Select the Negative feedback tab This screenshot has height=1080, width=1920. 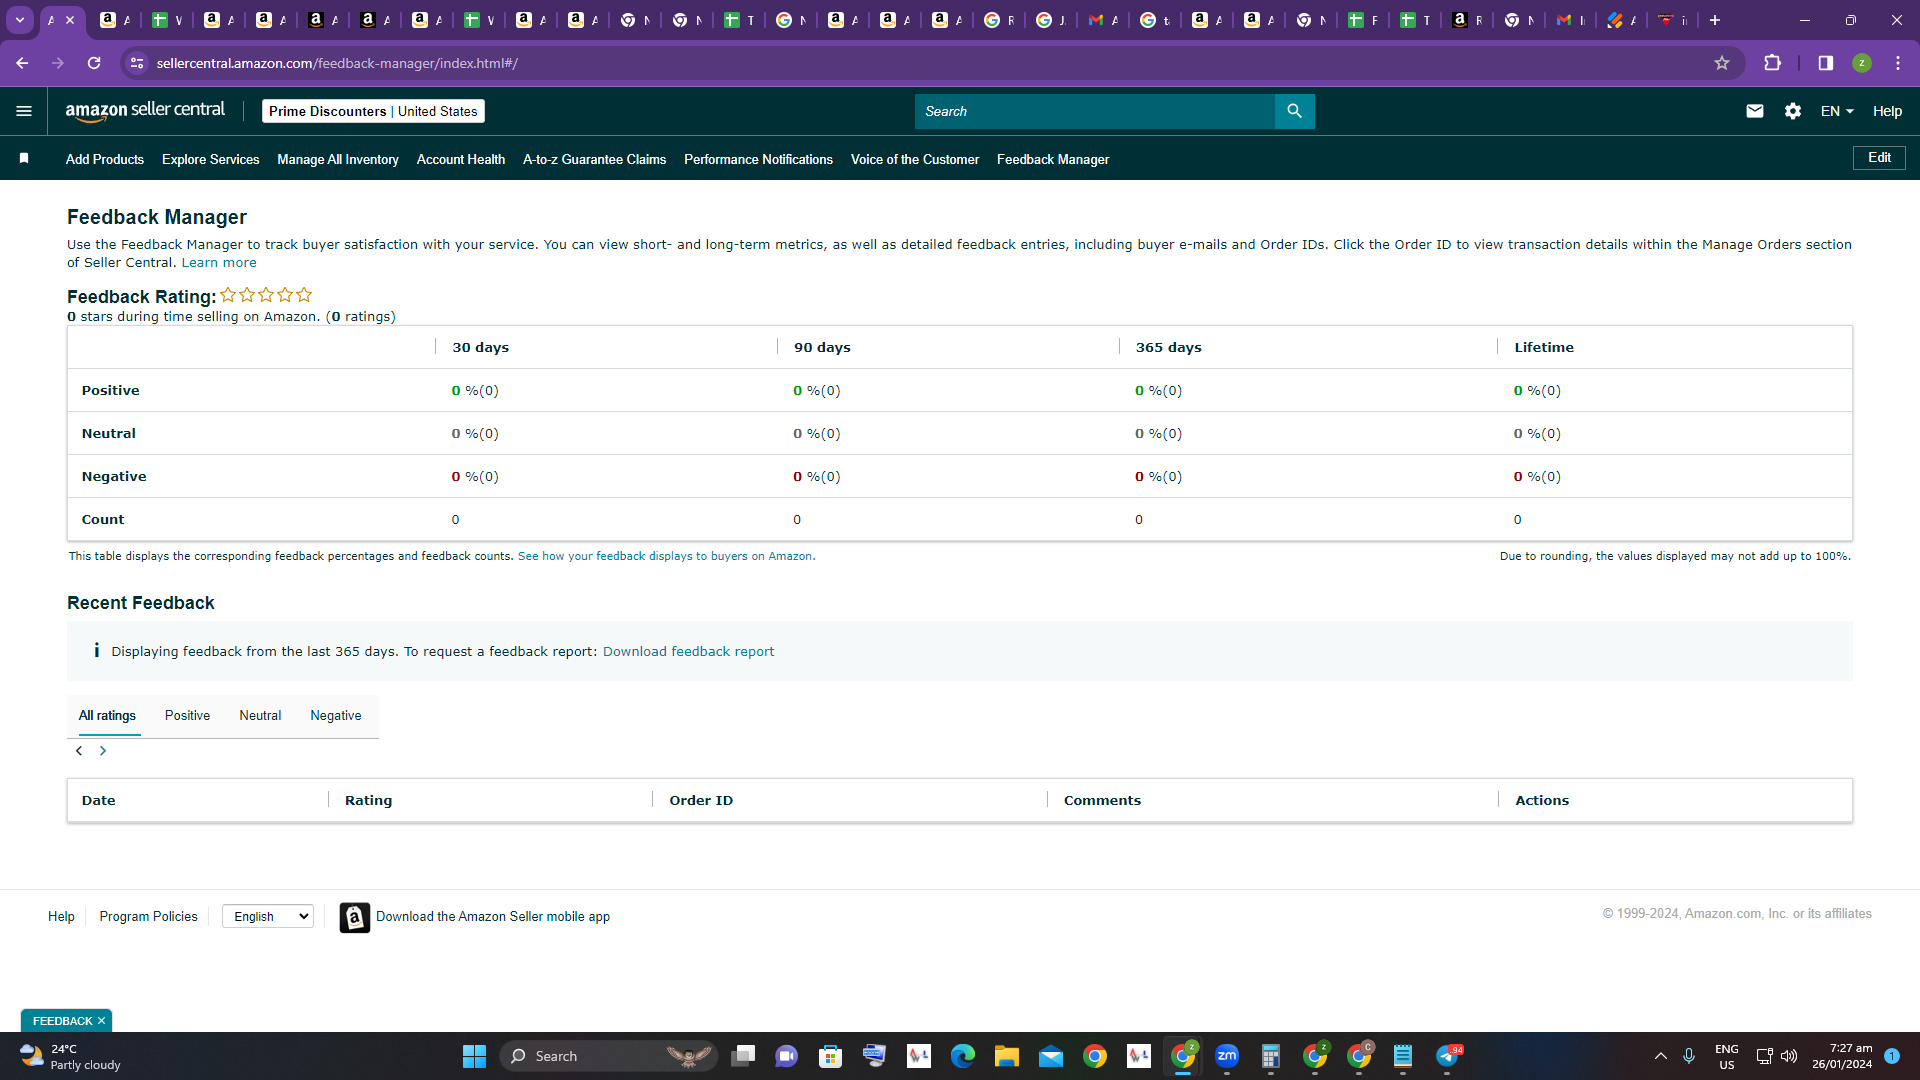coord(336,716)
